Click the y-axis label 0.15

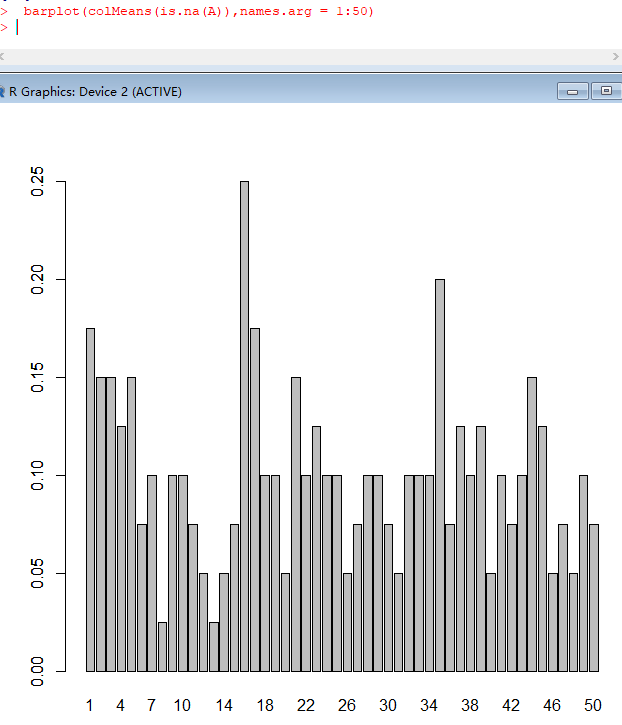tap(37, 378)
